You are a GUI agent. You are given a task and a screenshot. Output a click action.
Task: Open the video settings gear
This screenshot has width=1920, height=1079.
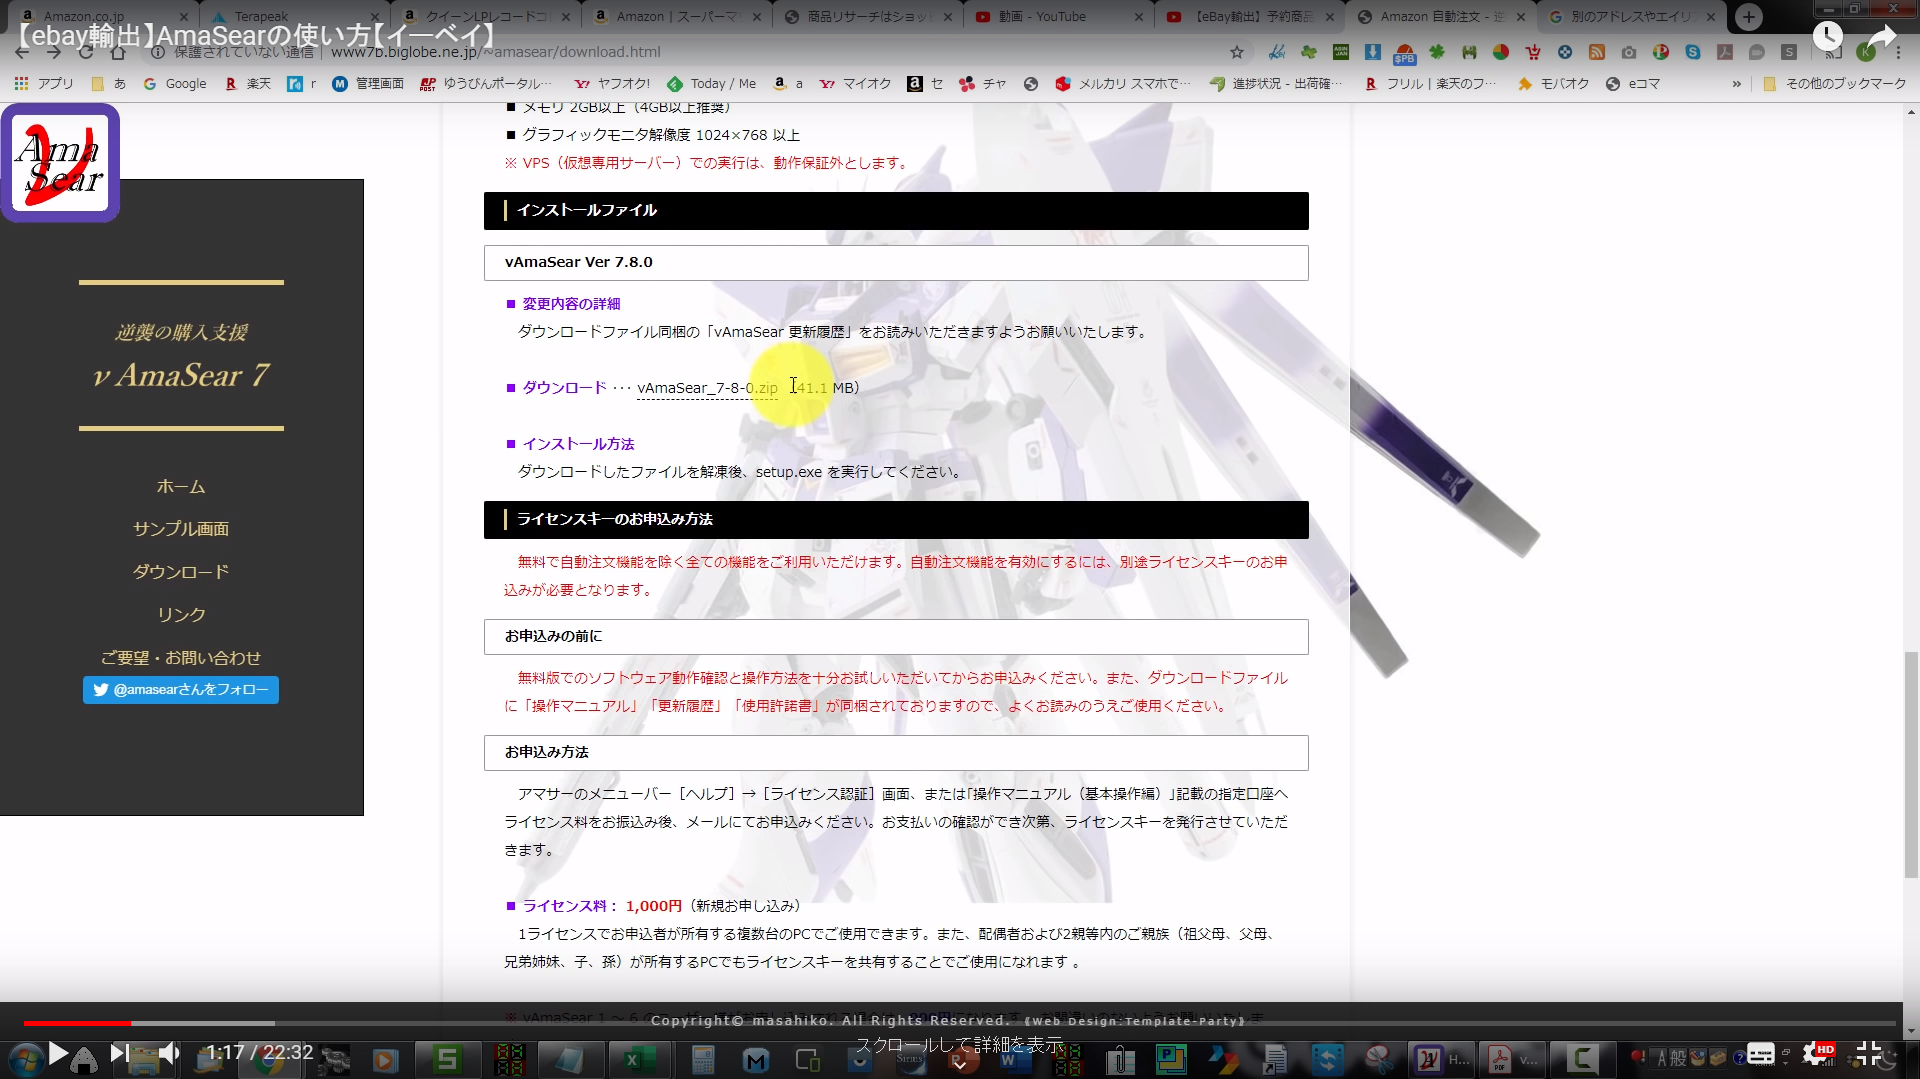coord(1815,1053)
